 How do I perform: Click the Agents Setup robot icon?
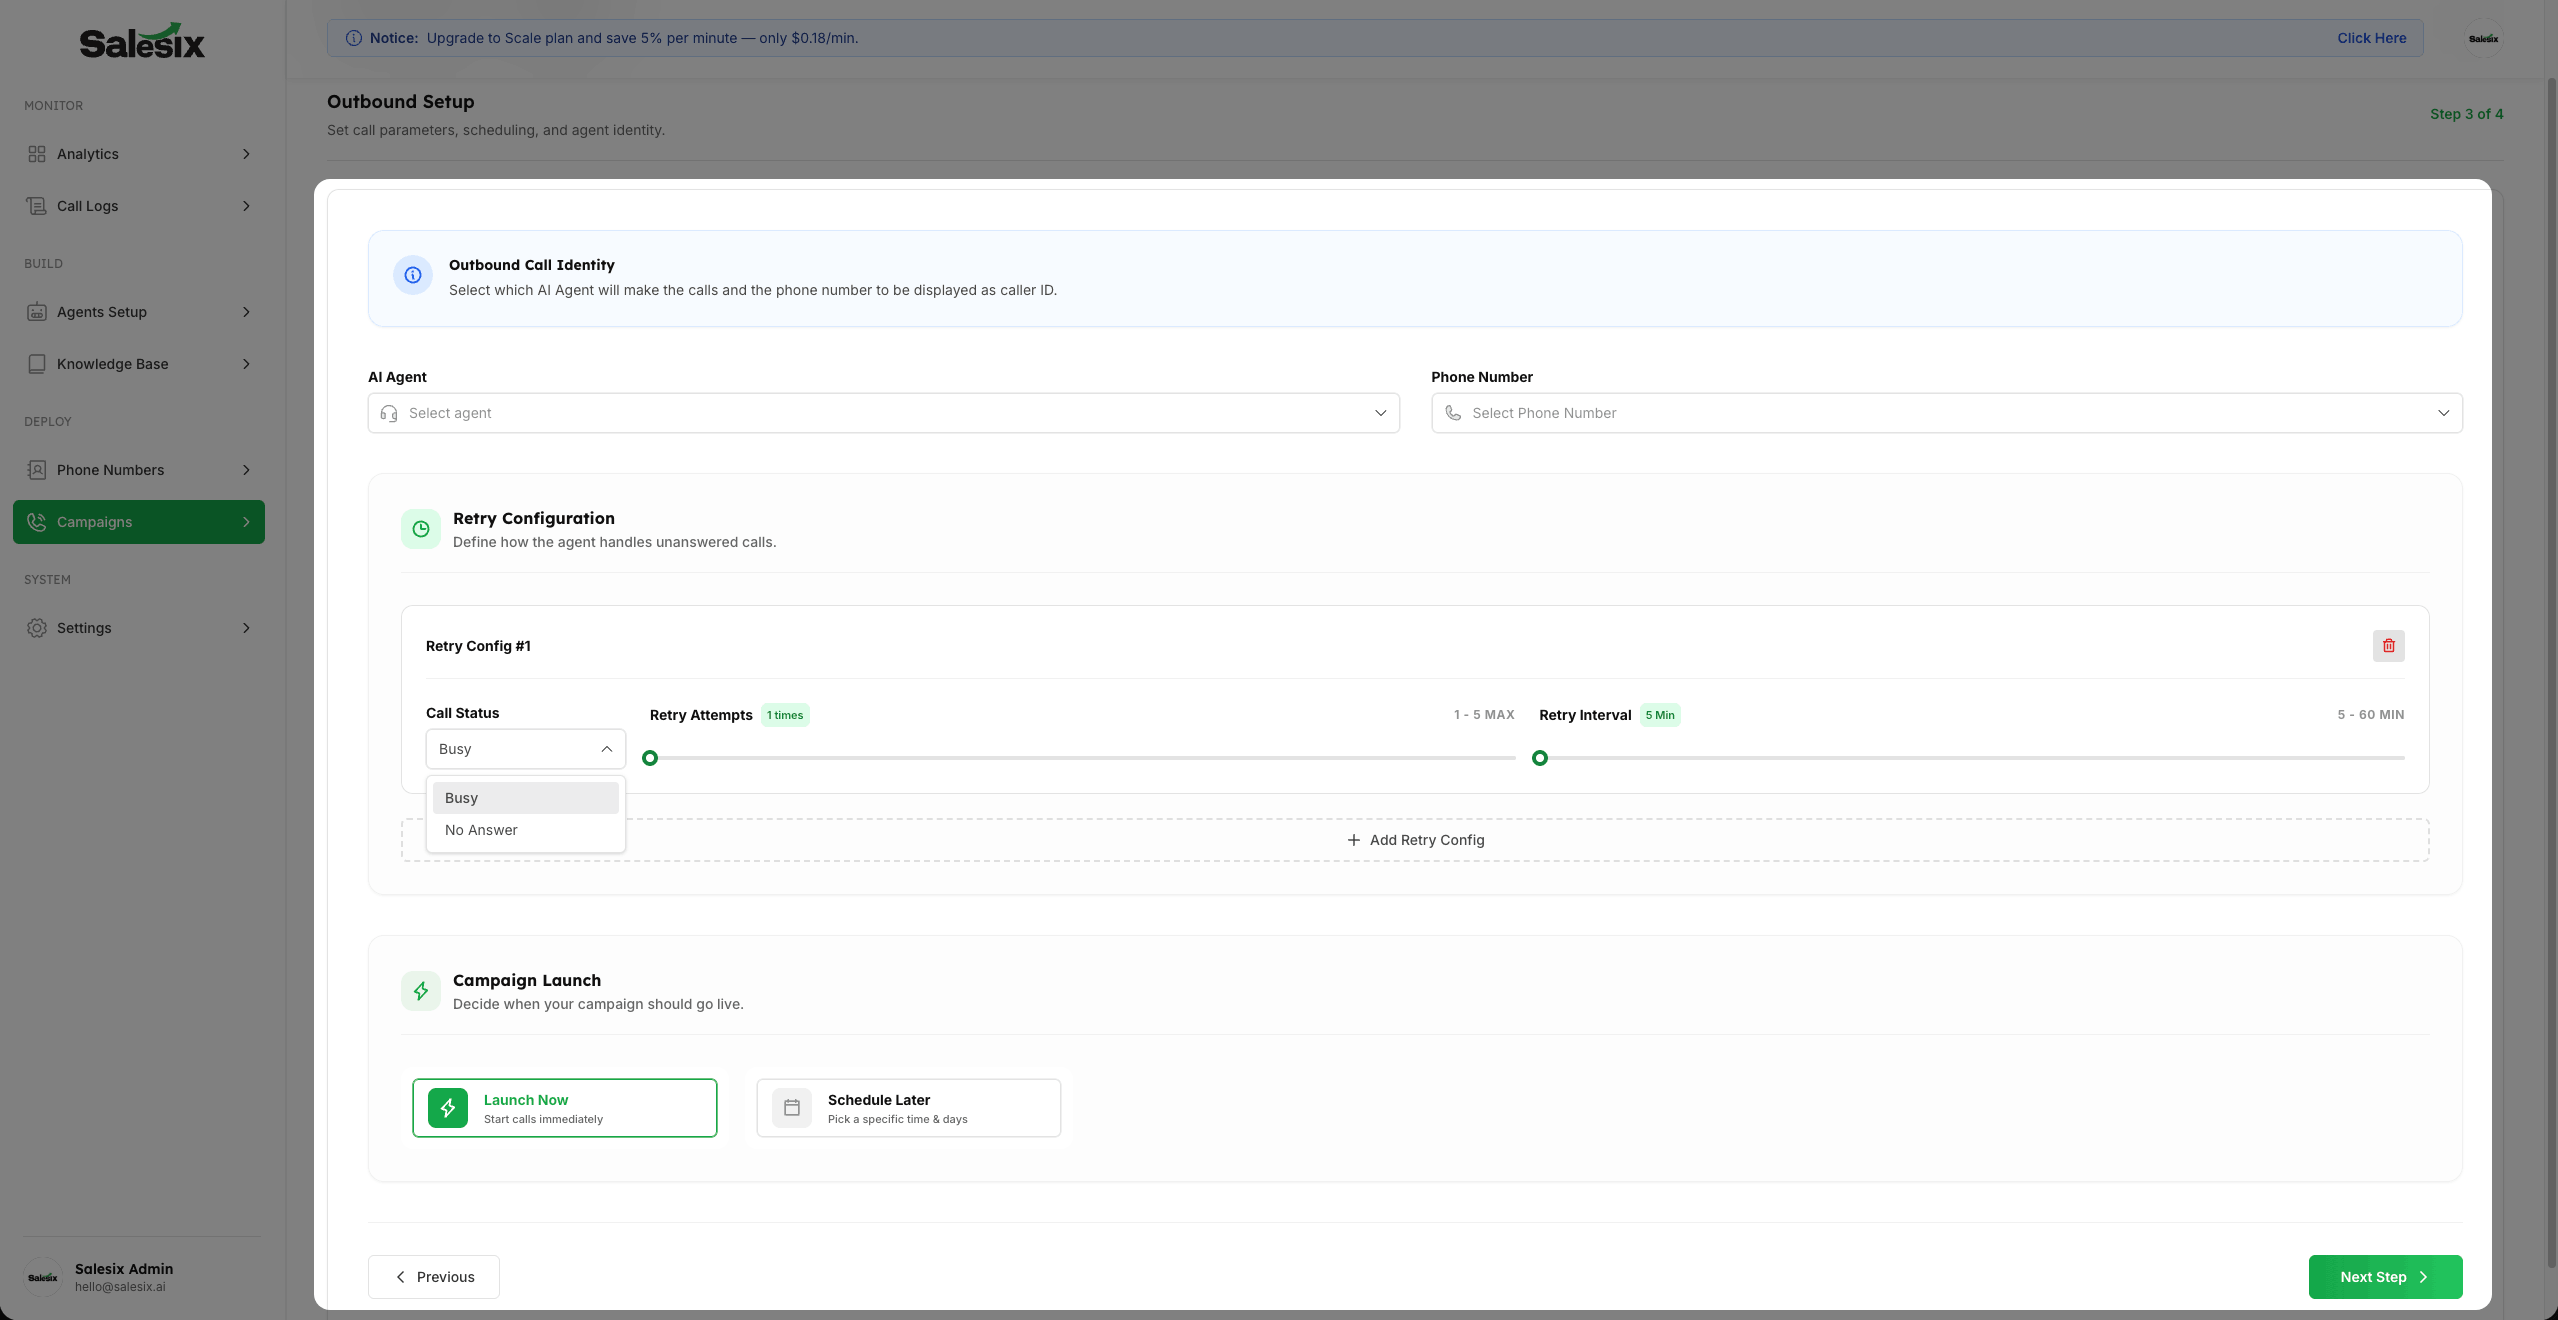click(x=37, y=312)
